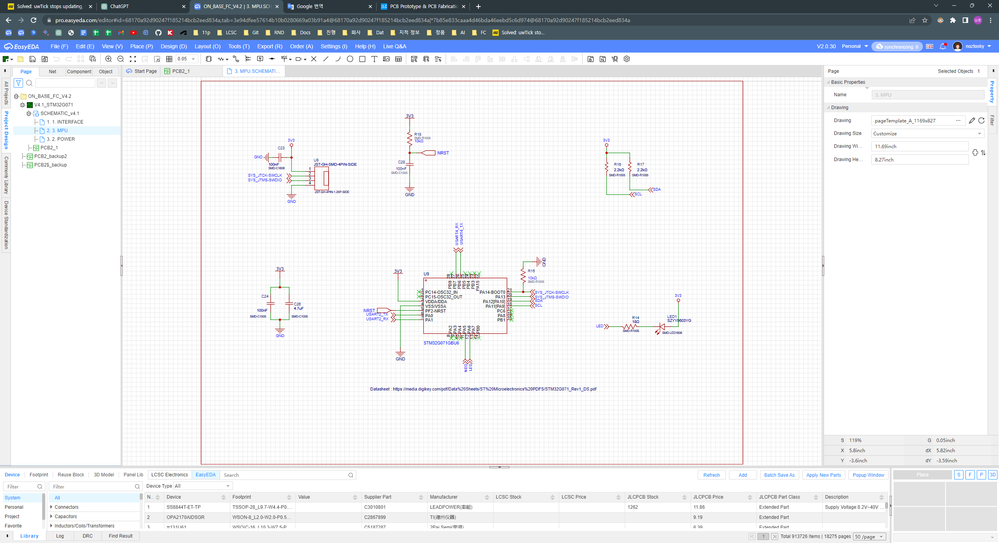Toggle the S preview button in library panel
Viewport: 999px width, 543px height.
[959, 475]
